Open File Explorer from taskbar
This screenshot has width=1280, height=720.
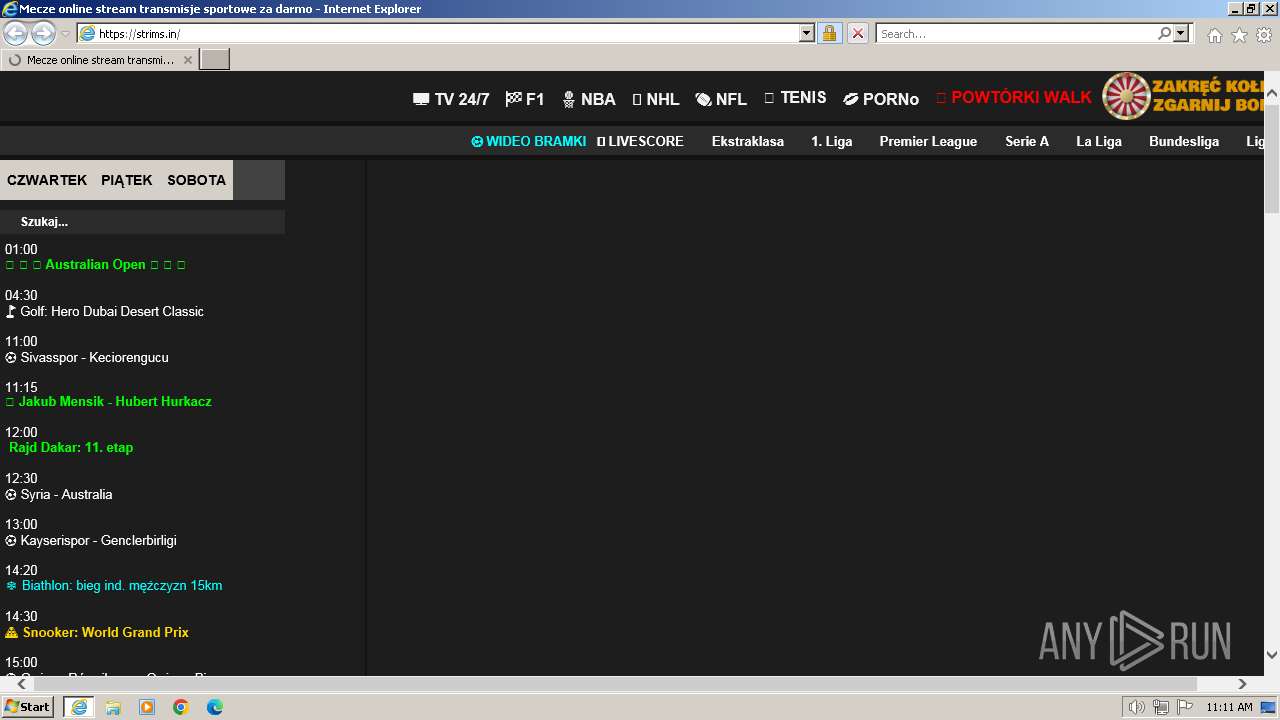pos(113,707)
